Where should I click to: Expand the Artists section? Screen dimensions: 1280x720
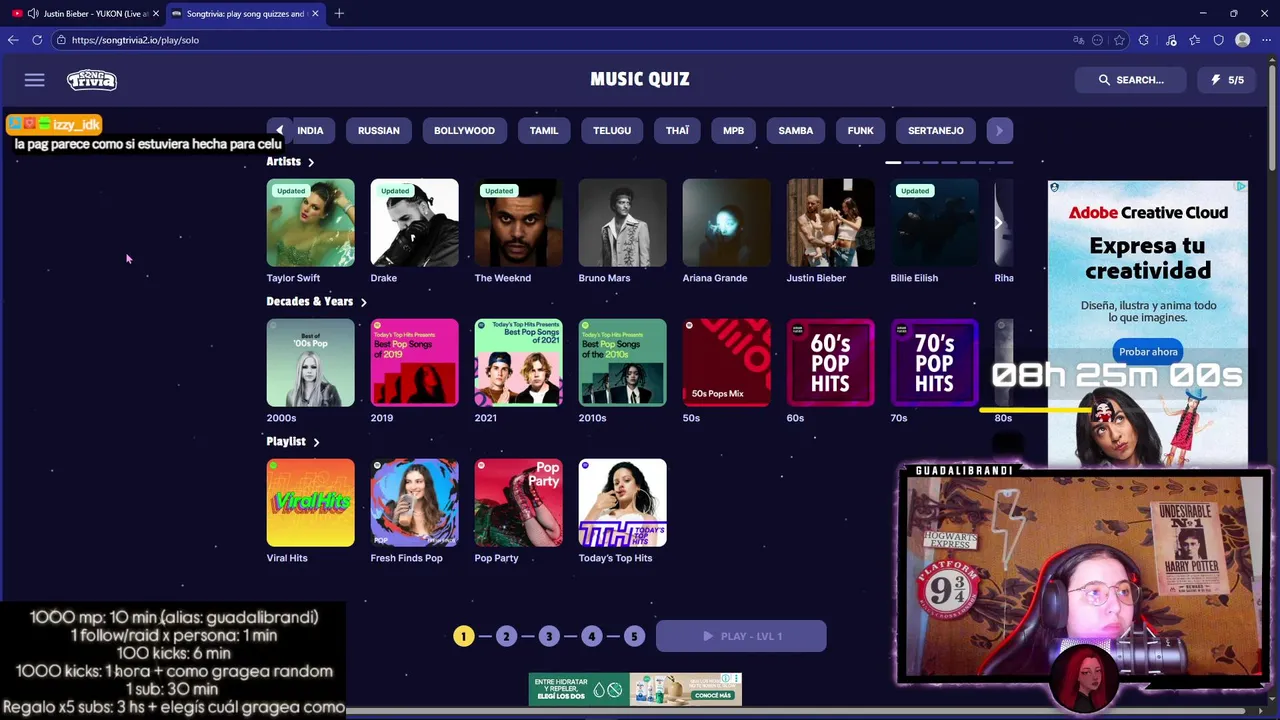pyautogui.click(x=290, y=161)
